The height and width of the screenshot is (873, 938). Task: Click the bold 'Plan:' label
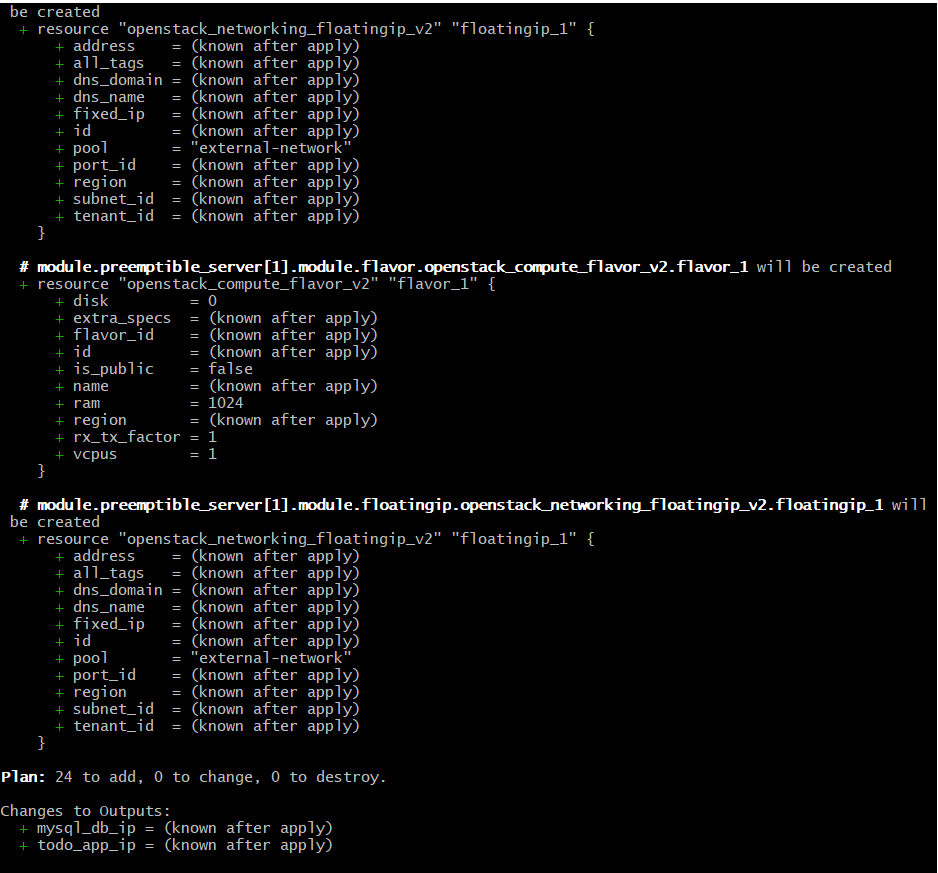(23, 777)
